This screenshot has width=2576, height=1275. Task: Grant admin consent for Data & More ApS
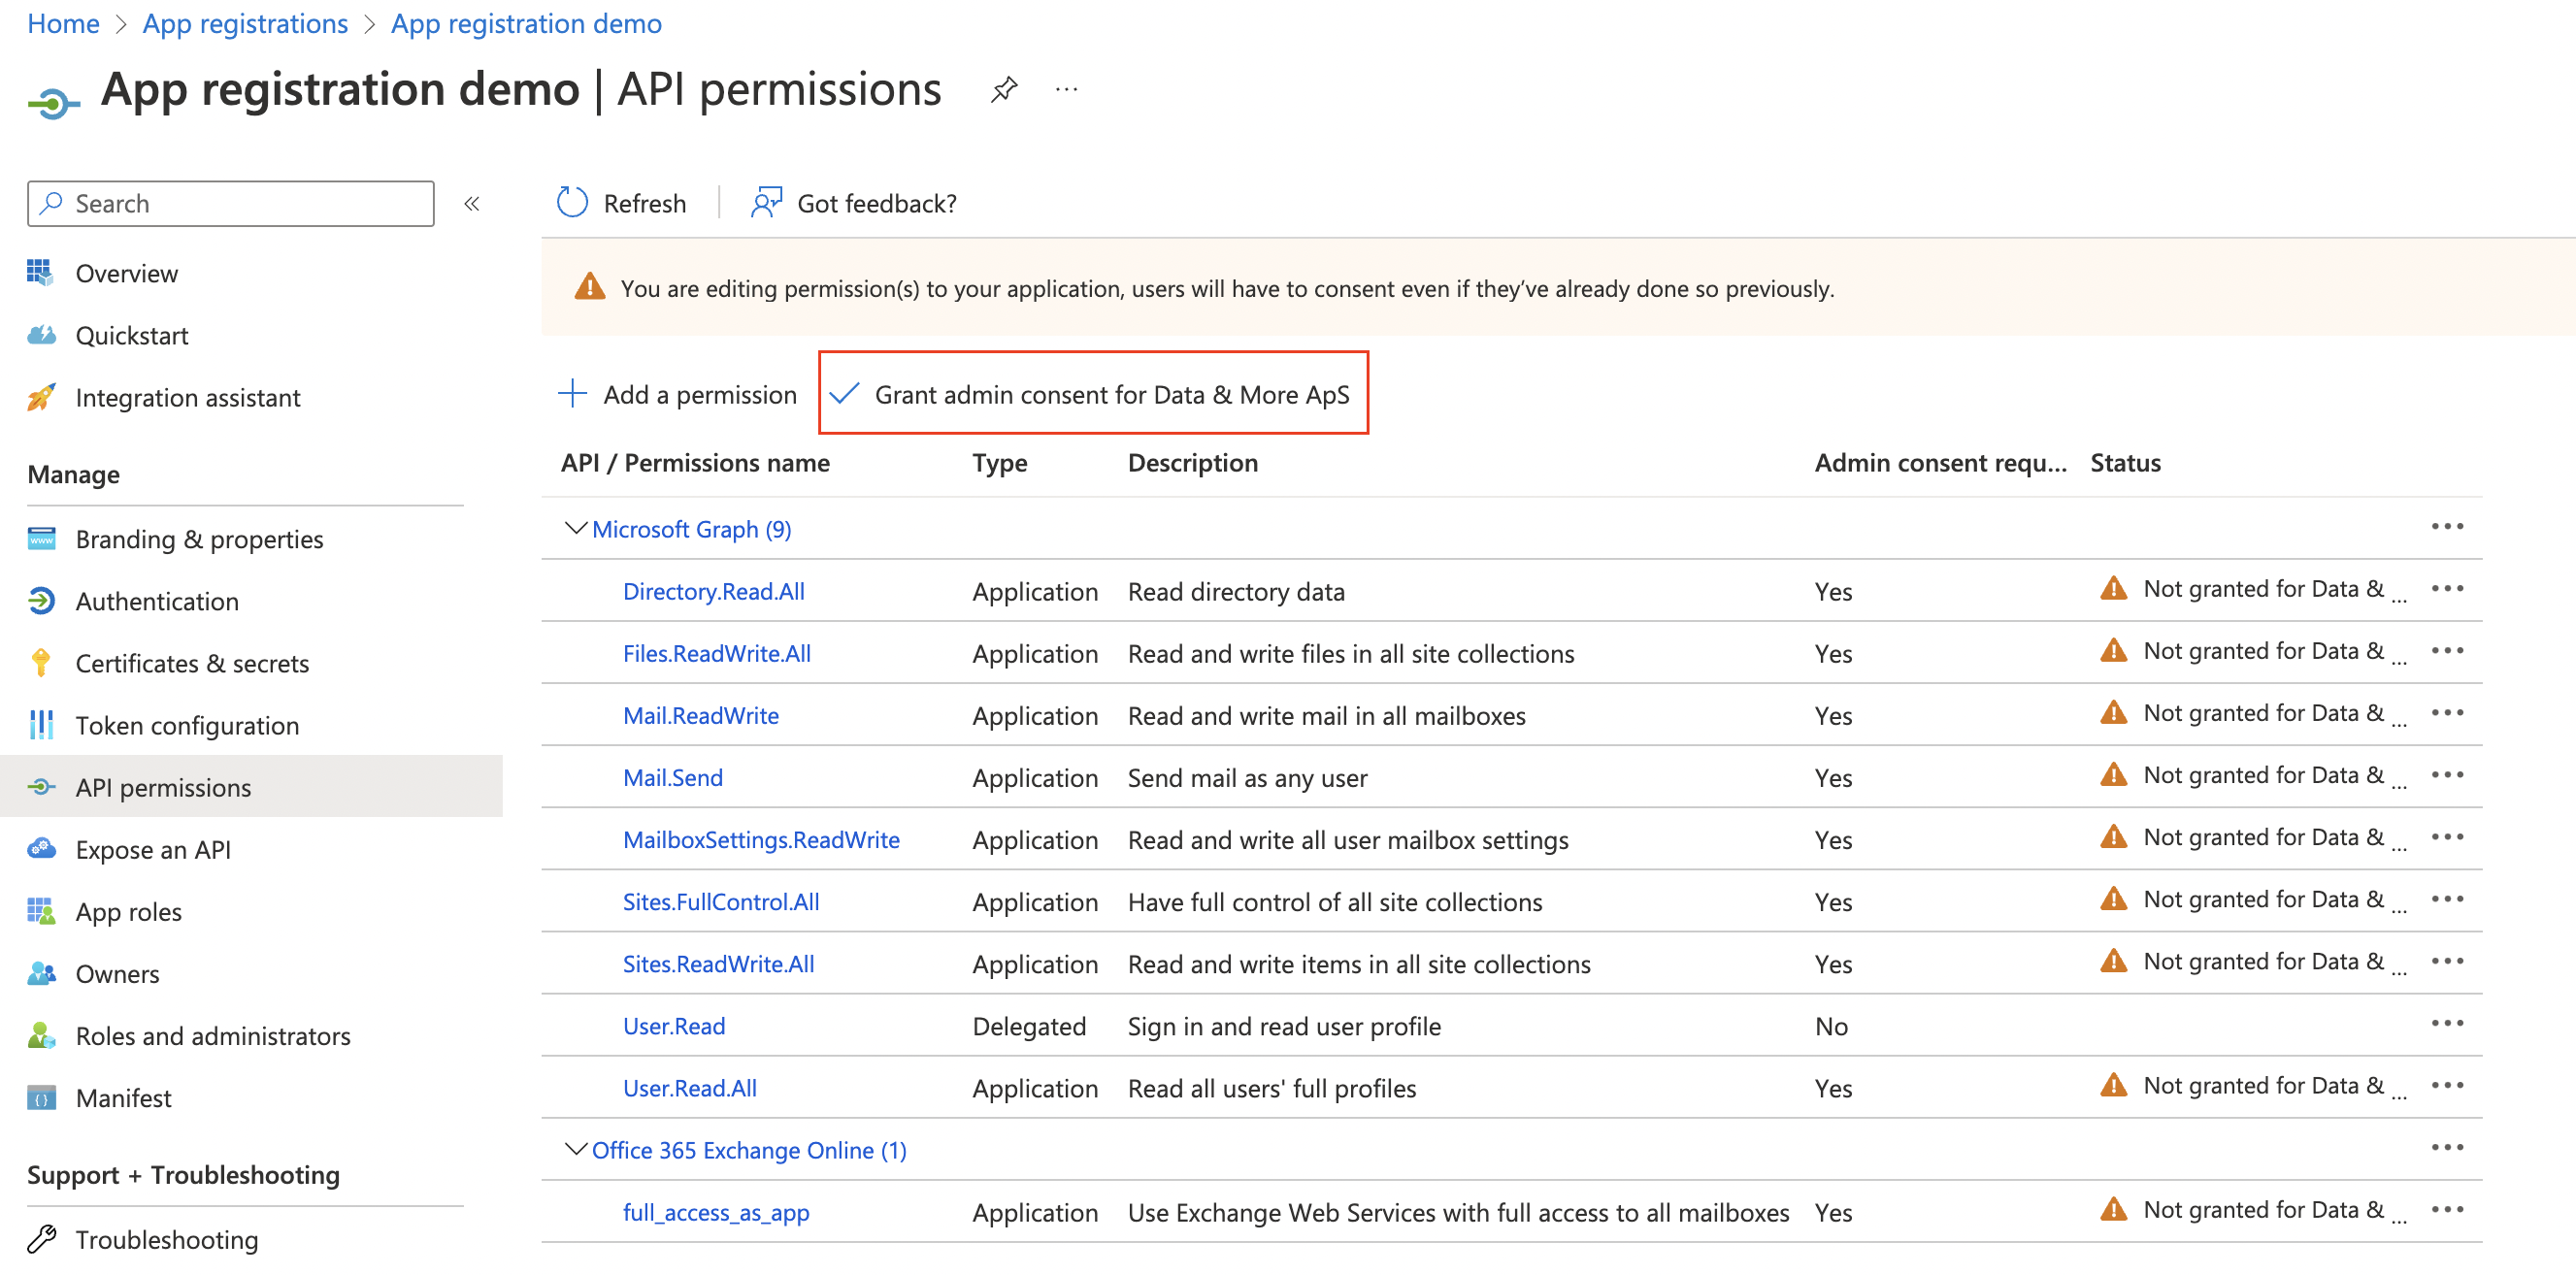[1092, 394]
